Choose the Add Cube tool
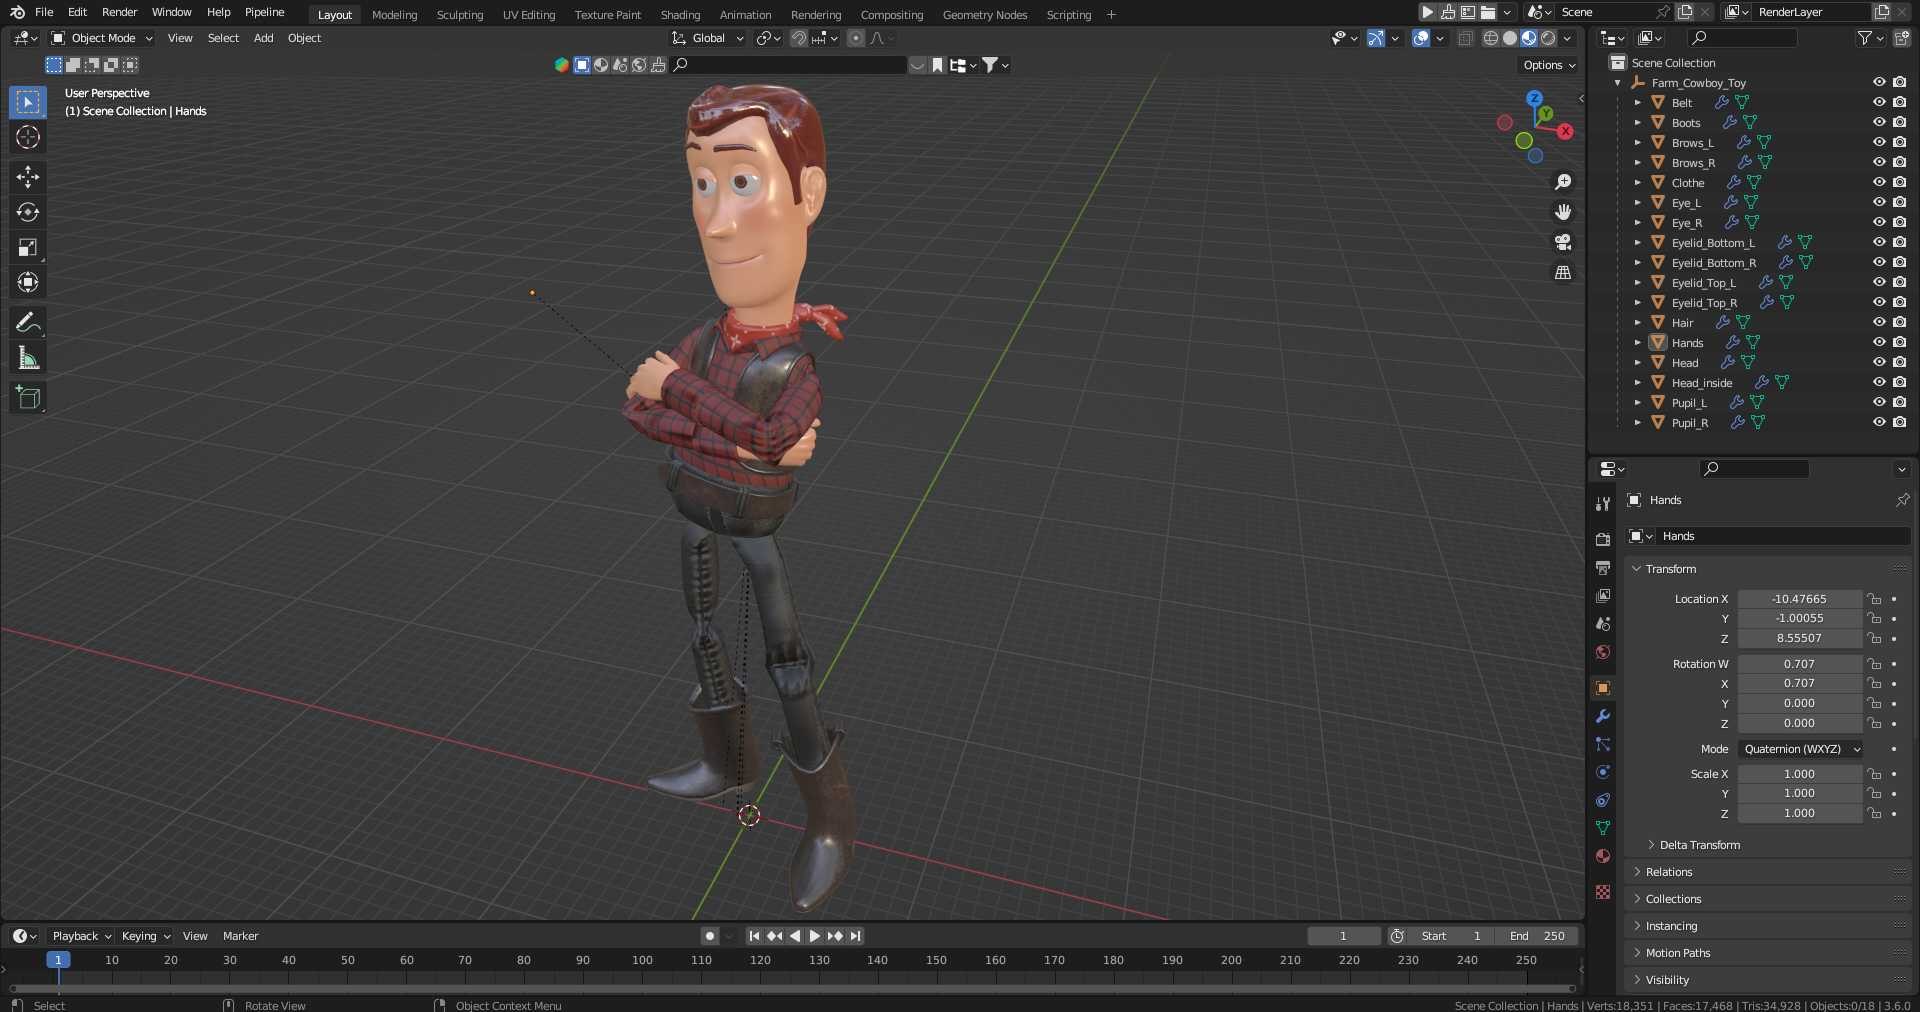This screenshot has height=1012, width=1920. [28, 398]
